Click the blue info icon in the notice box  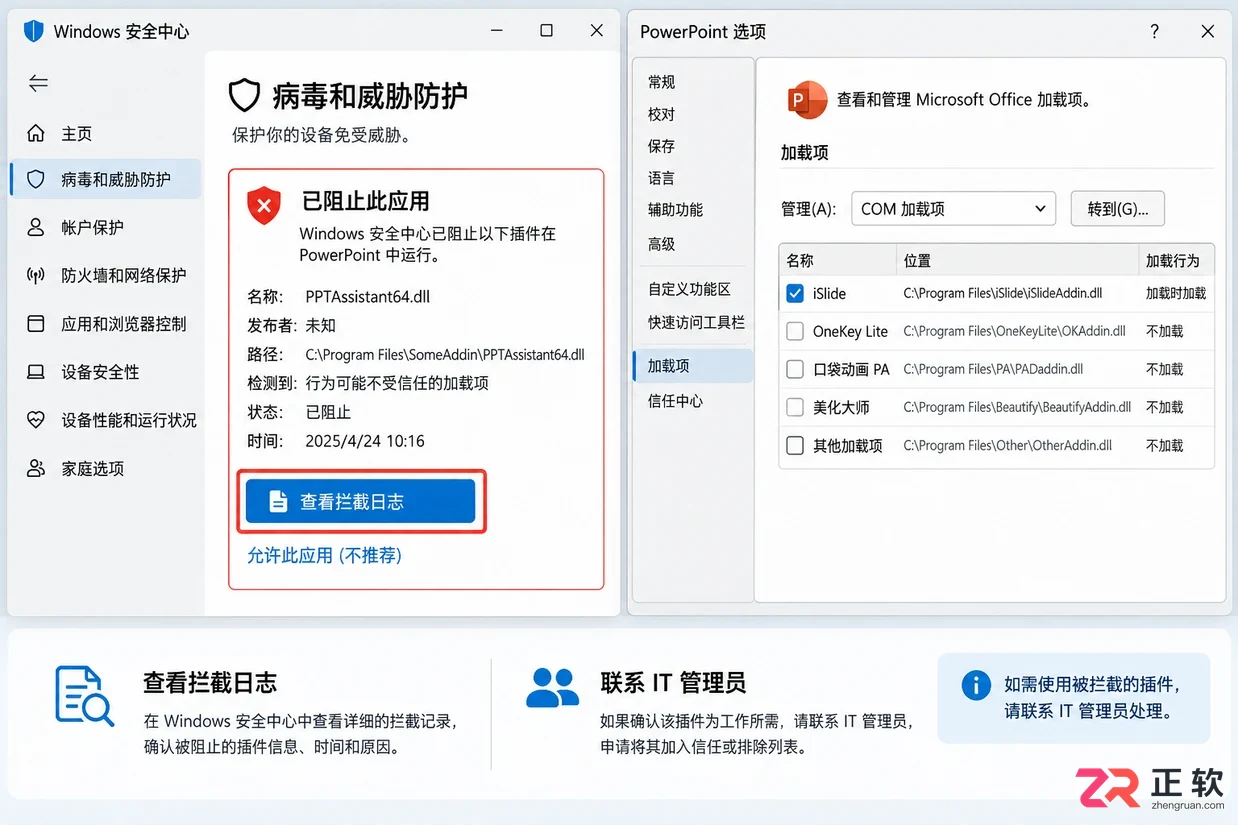point(976,685)
